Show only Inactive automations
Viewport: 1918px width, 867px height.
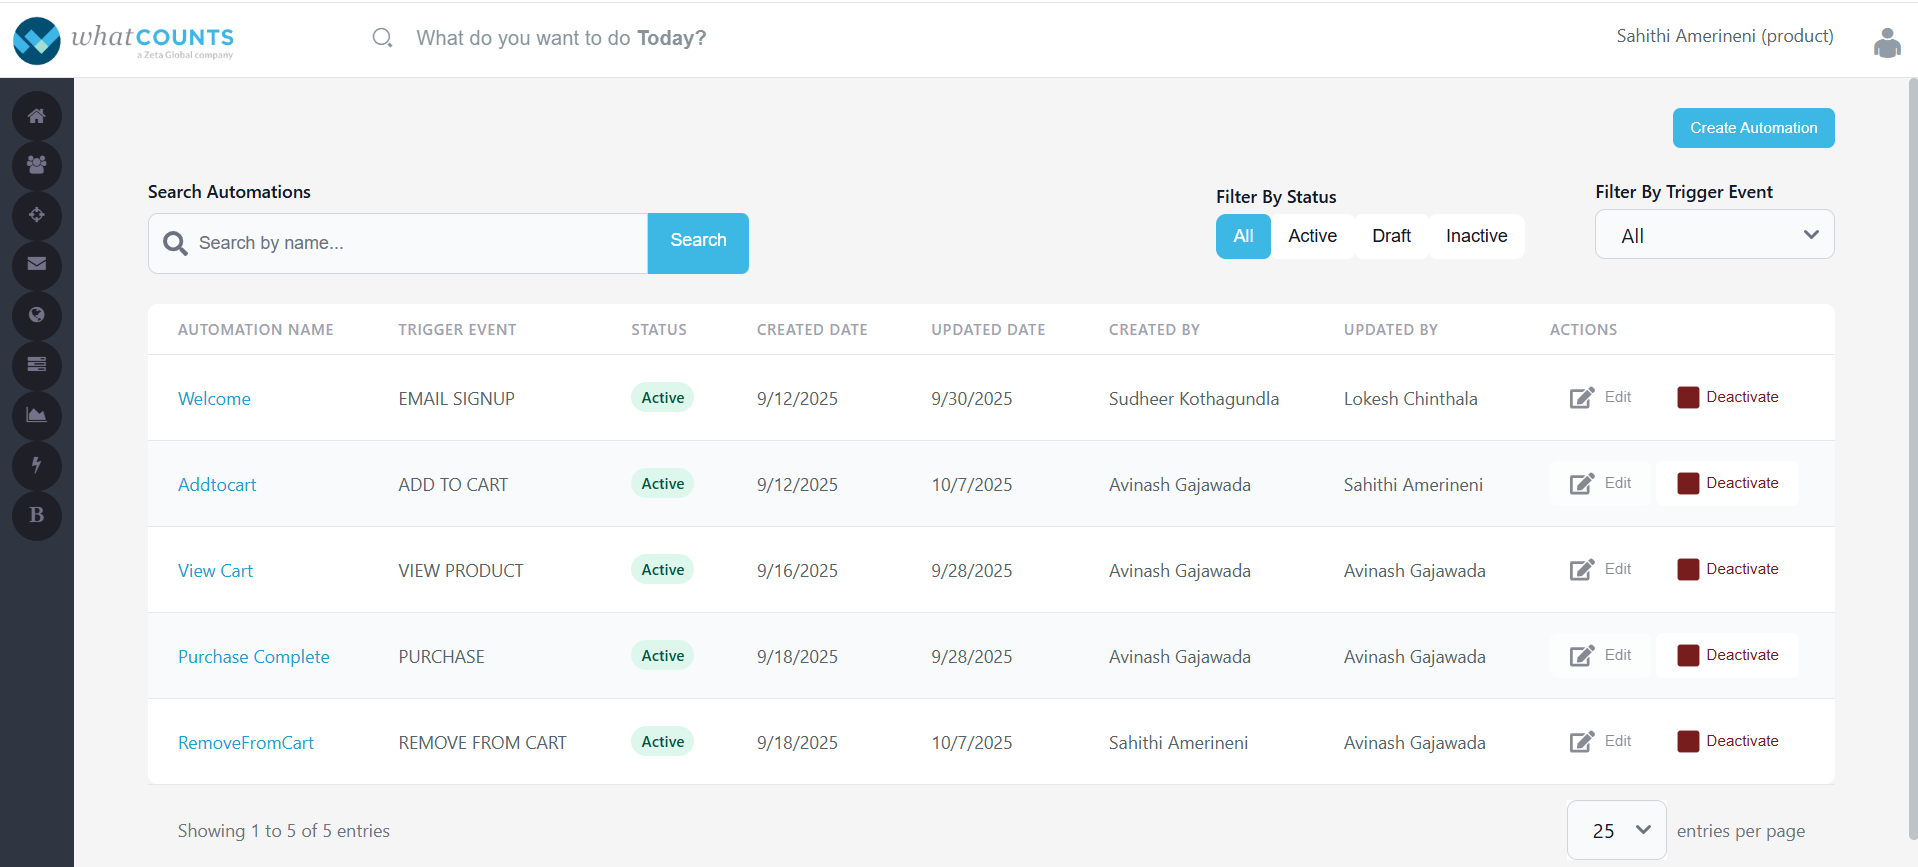(x=1476, y=236)
